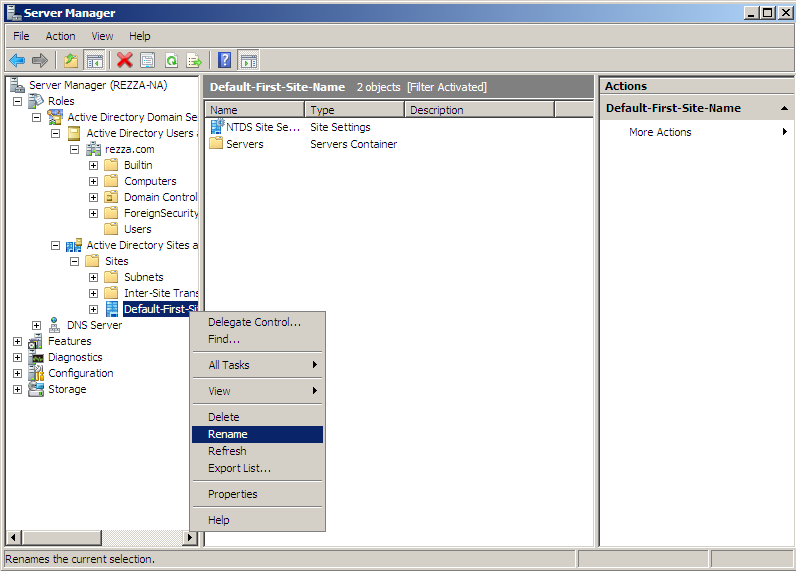The height and width of the screenshot is (571, 796).
Task: Click the Active Directory Sites icon
Action: (x=74, y=245)
